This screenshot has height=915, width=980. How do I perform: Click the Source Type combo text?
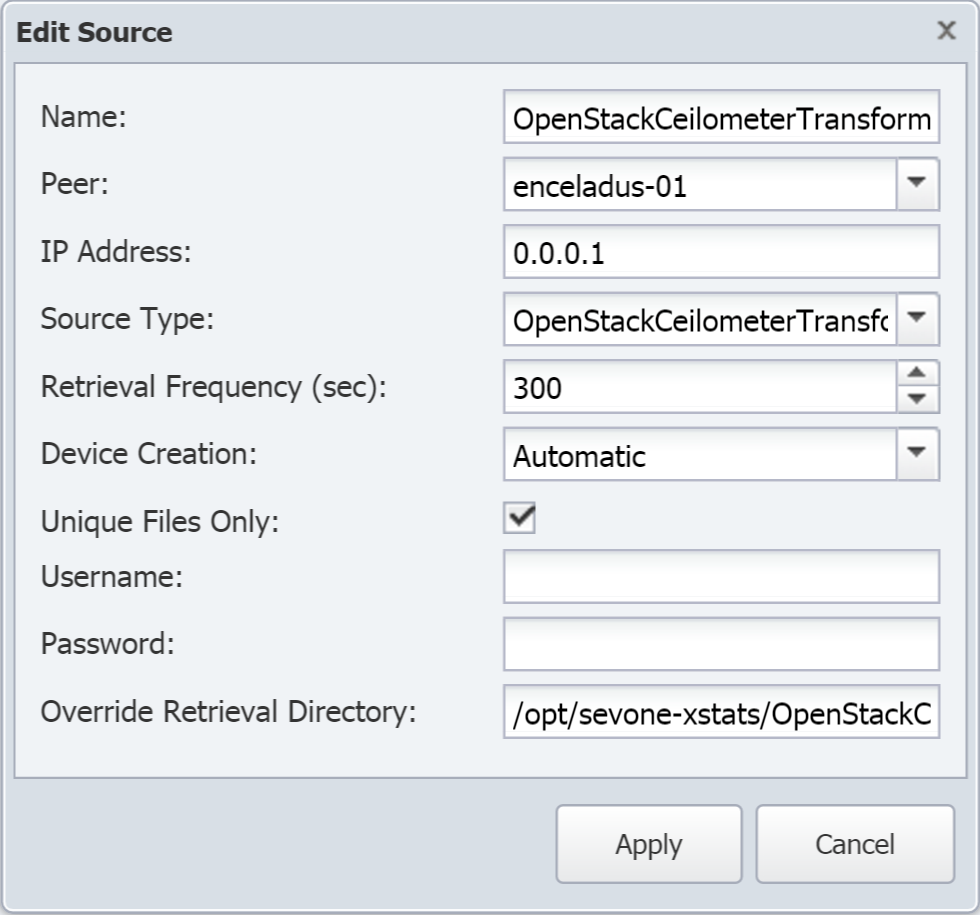tap(701, 319)
